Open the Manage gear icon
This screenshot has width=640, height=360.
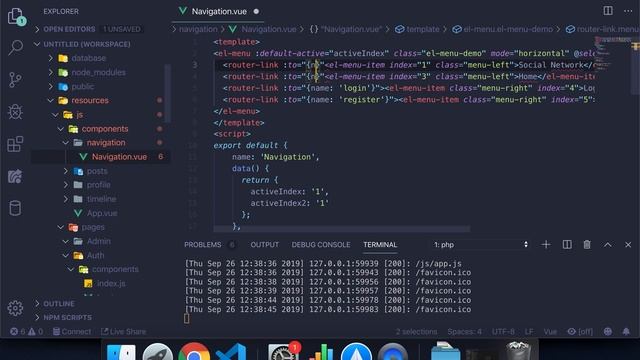15,308
